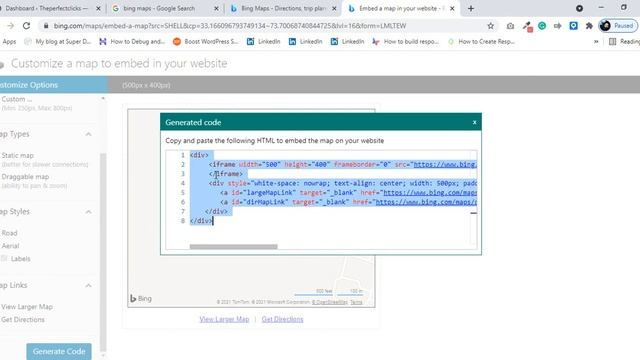Click the sidebar vertical scrollbar
This screenshot has width=640, height=360.
pos(103,251)
